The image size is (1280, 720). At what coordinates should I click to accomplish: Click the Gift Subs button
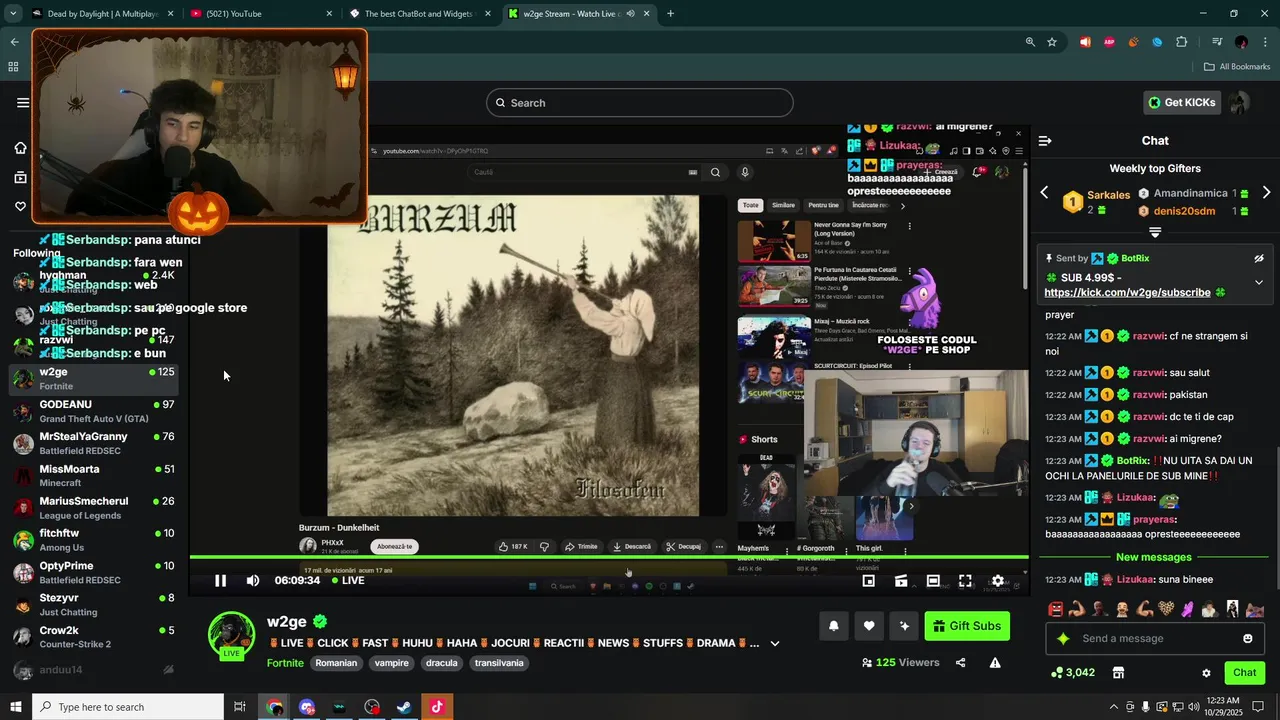[x=967, y=626]
